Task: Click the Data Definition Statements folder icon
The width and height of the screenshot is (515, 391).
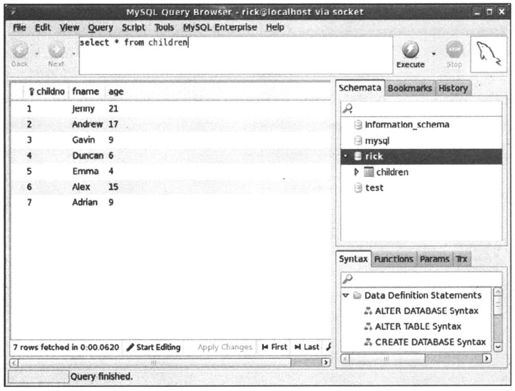Action: pyautogui.click(x=357, y=295)
